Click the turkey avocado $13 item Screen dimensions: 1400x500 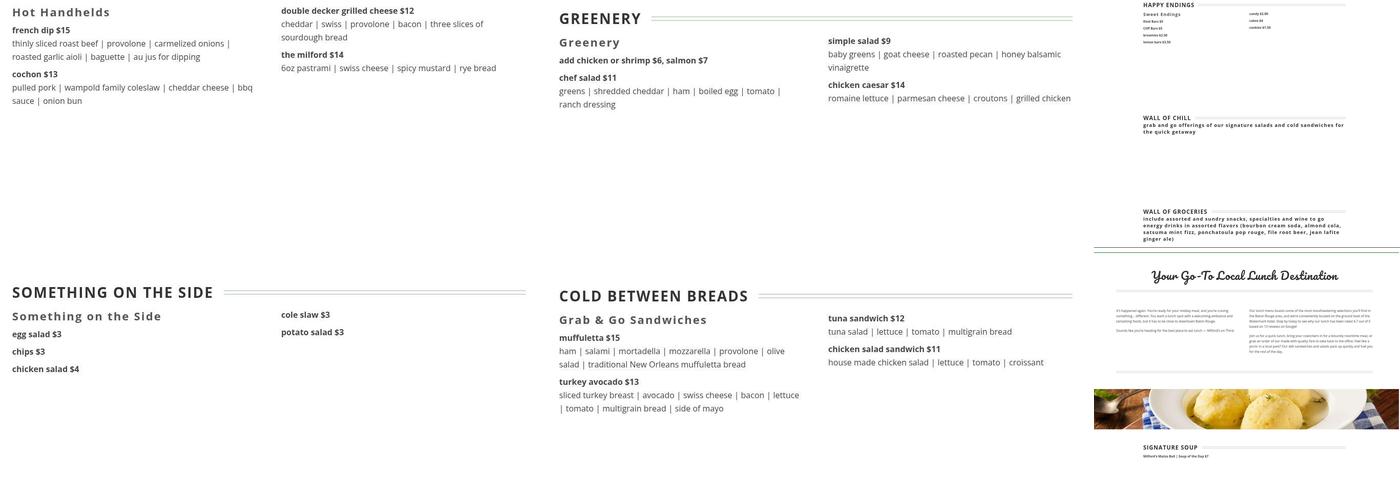599,382
